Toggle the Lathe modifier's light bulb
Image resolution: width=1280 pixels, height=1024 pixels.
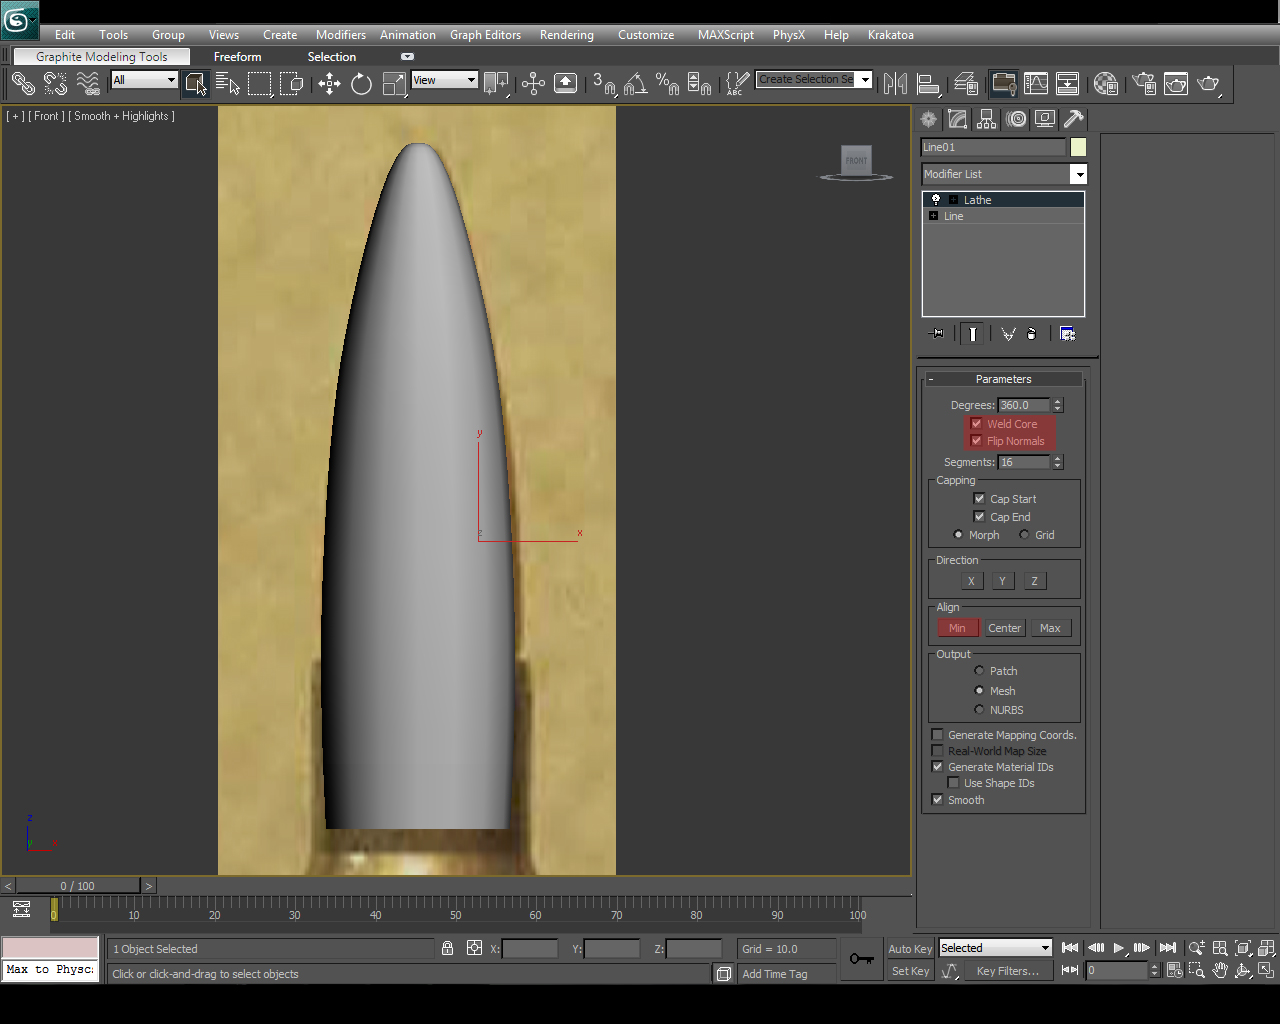point(936,199)
